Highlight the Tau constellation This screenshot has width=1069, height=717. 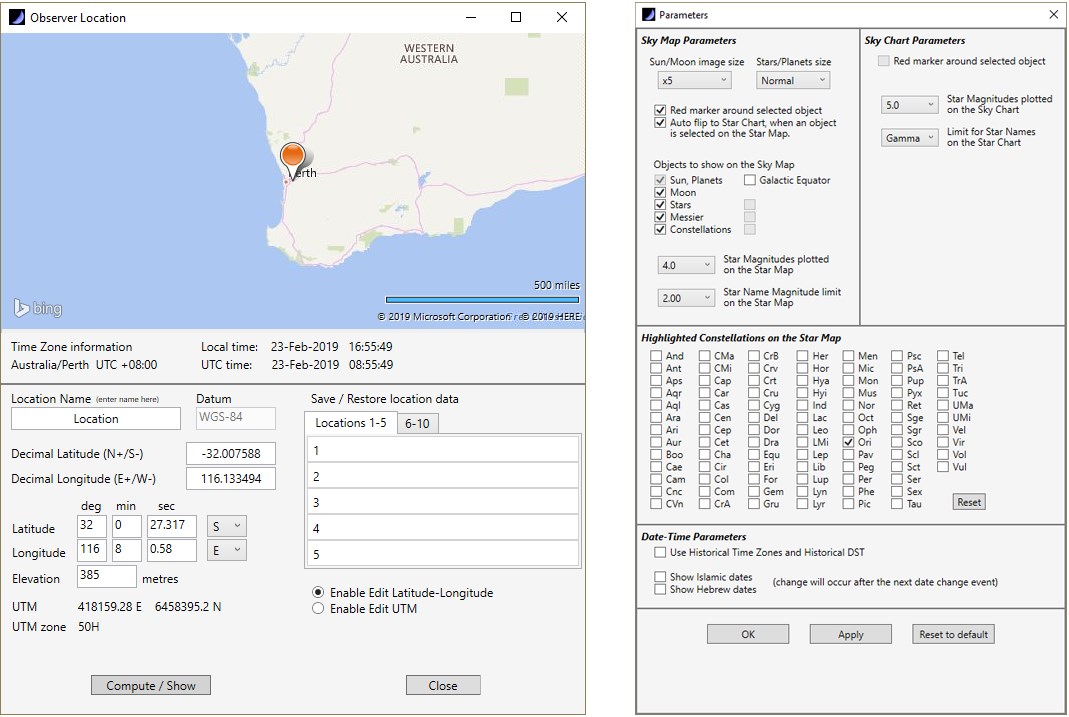[x=897, y=504]
